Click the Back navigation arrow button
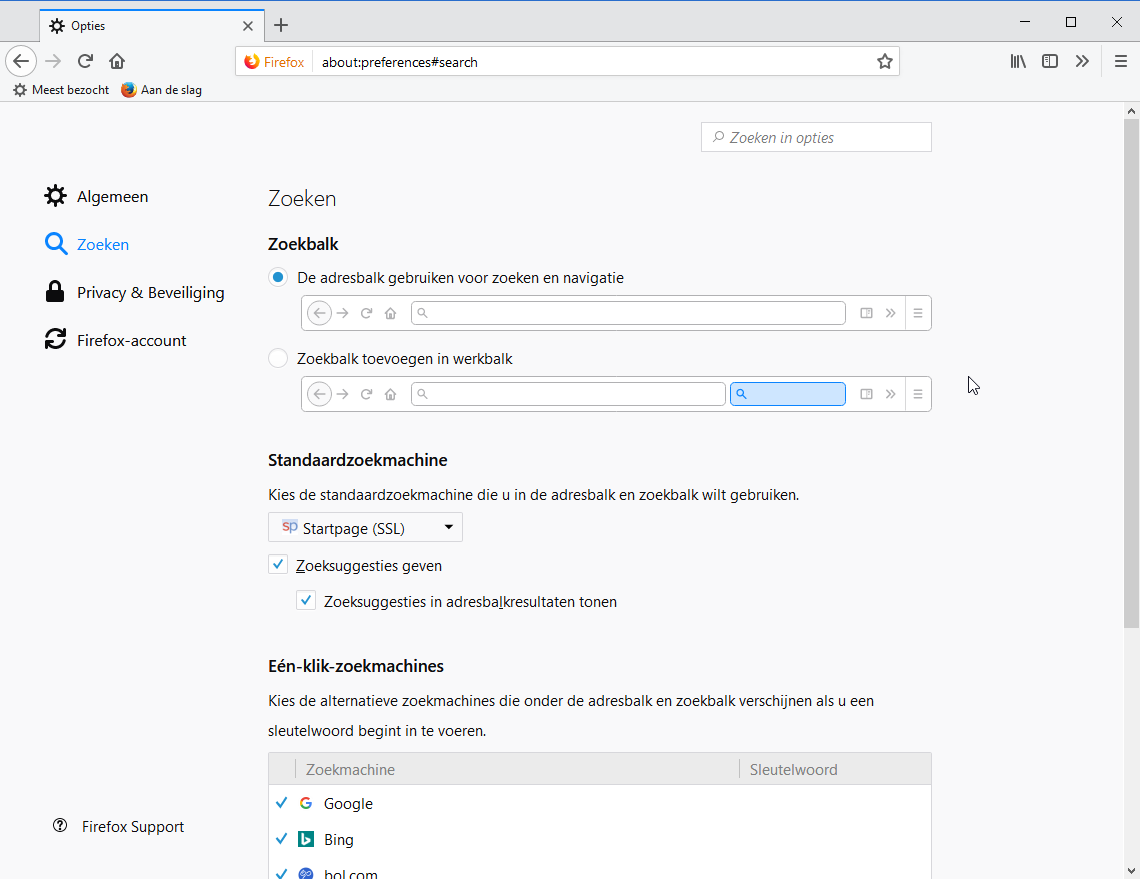 click(x=21, y=61)
